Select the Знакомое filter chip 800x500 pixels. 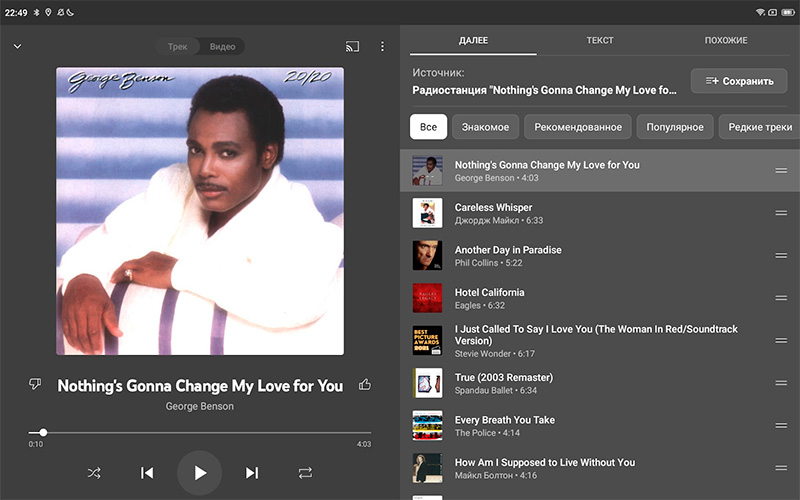click(485, 127)
